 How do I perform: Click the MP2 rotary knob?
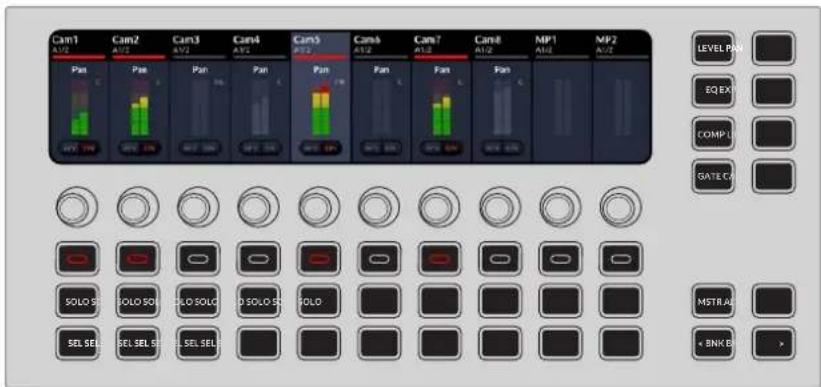coord(620,207)
